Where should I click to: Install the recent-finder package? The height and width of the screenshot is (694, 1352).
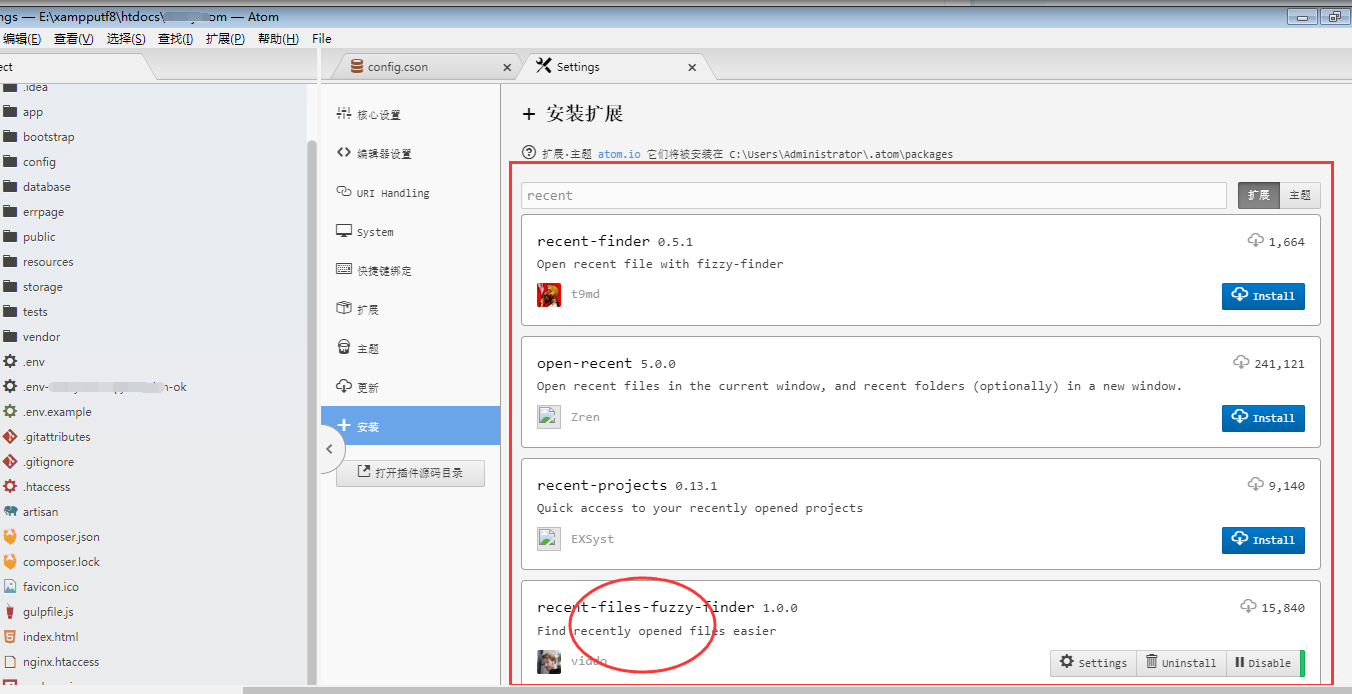pyautogui.click(x=1263, y=296)
